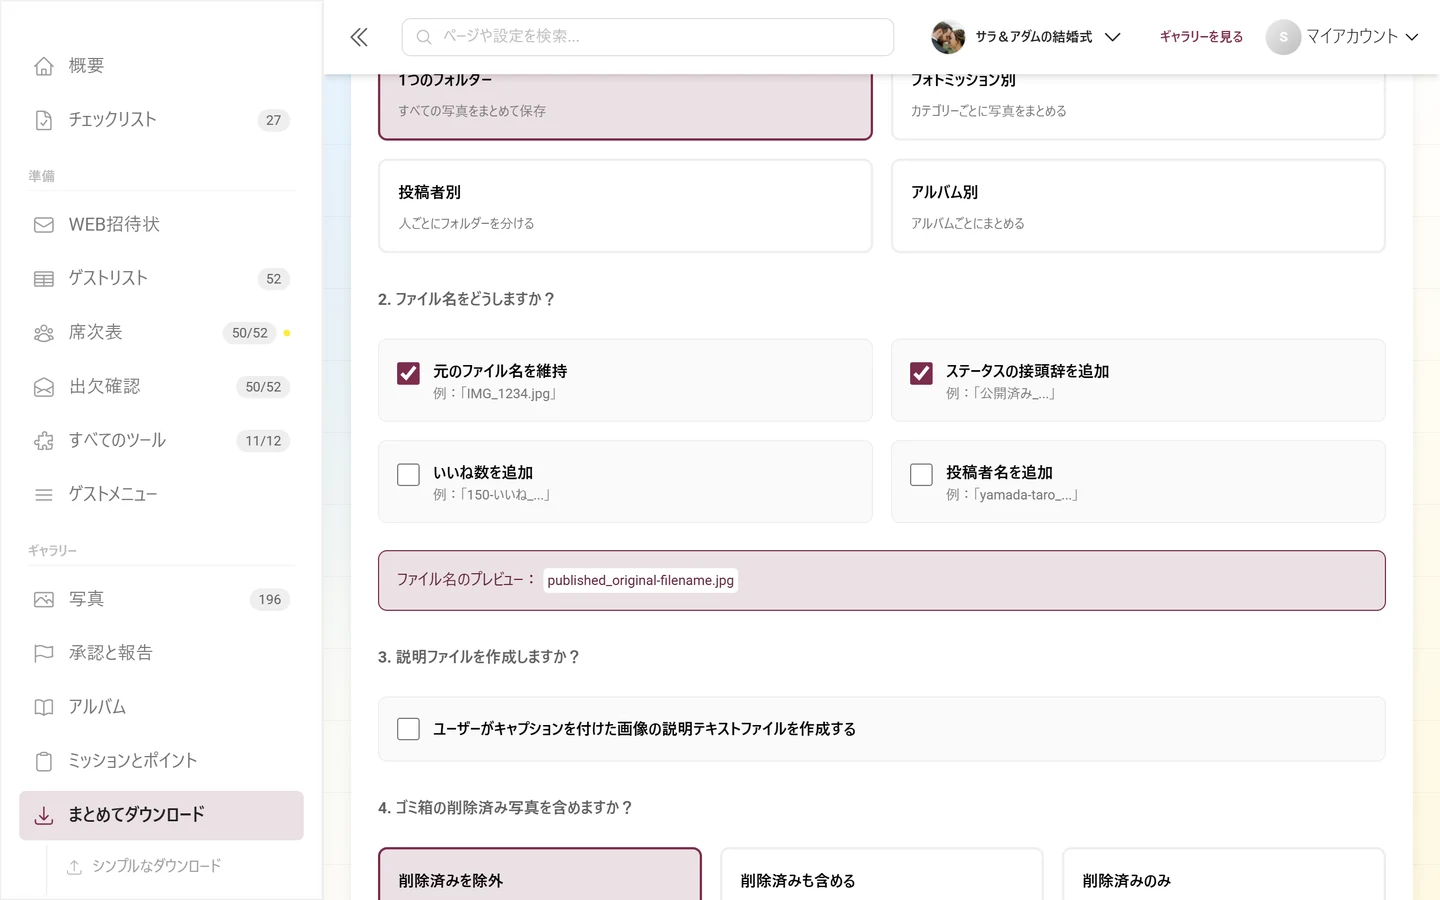
Task: Open ゲストリスト in the sidebar
Action: [161, 279]
